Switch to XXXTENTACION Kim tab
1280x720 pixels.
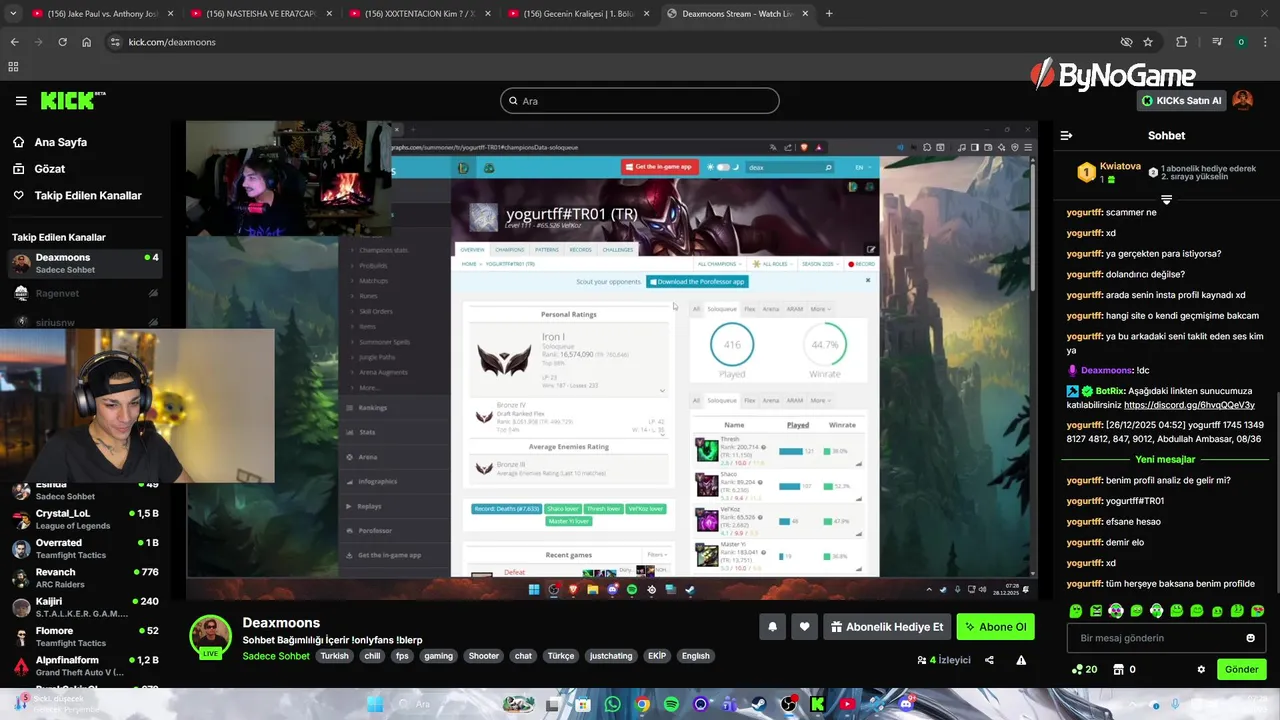419,13
